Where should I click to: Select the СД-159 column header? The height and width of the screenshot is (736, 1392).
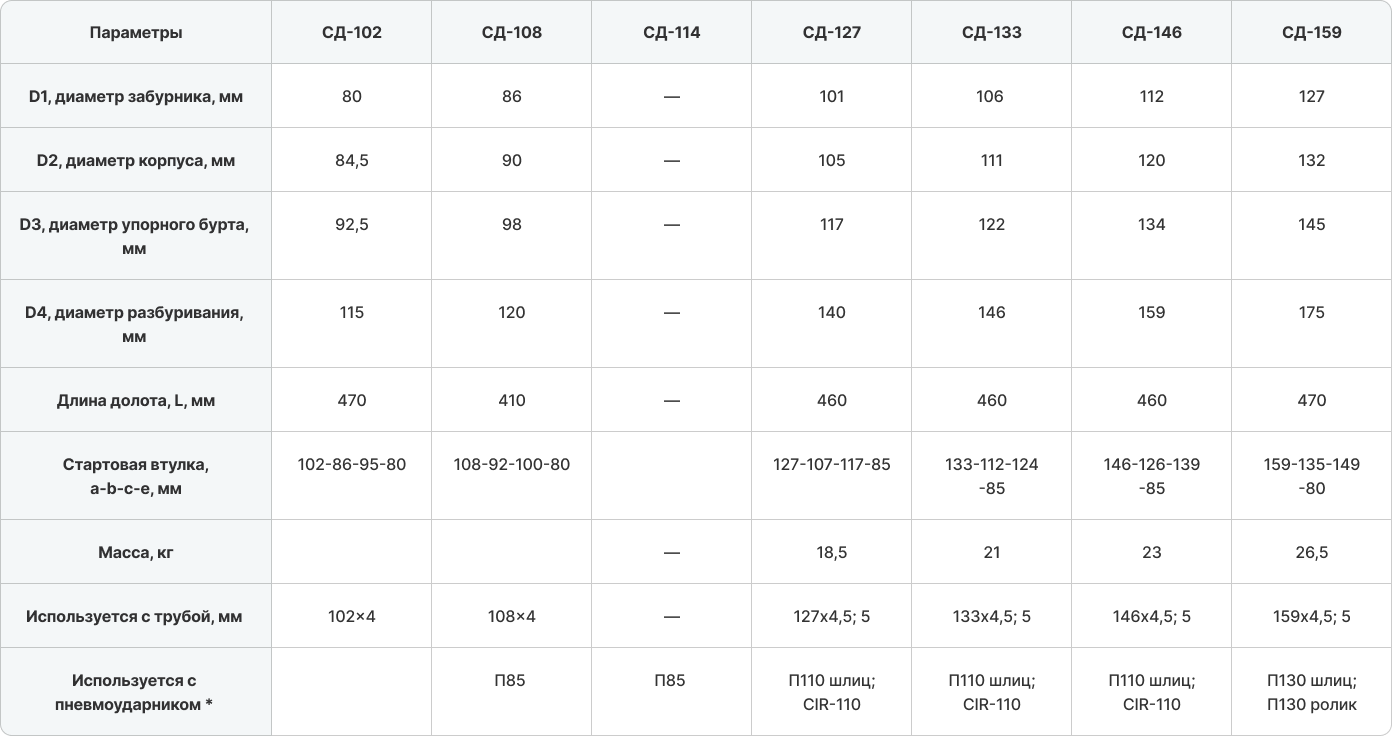[x=1311, y=32]
